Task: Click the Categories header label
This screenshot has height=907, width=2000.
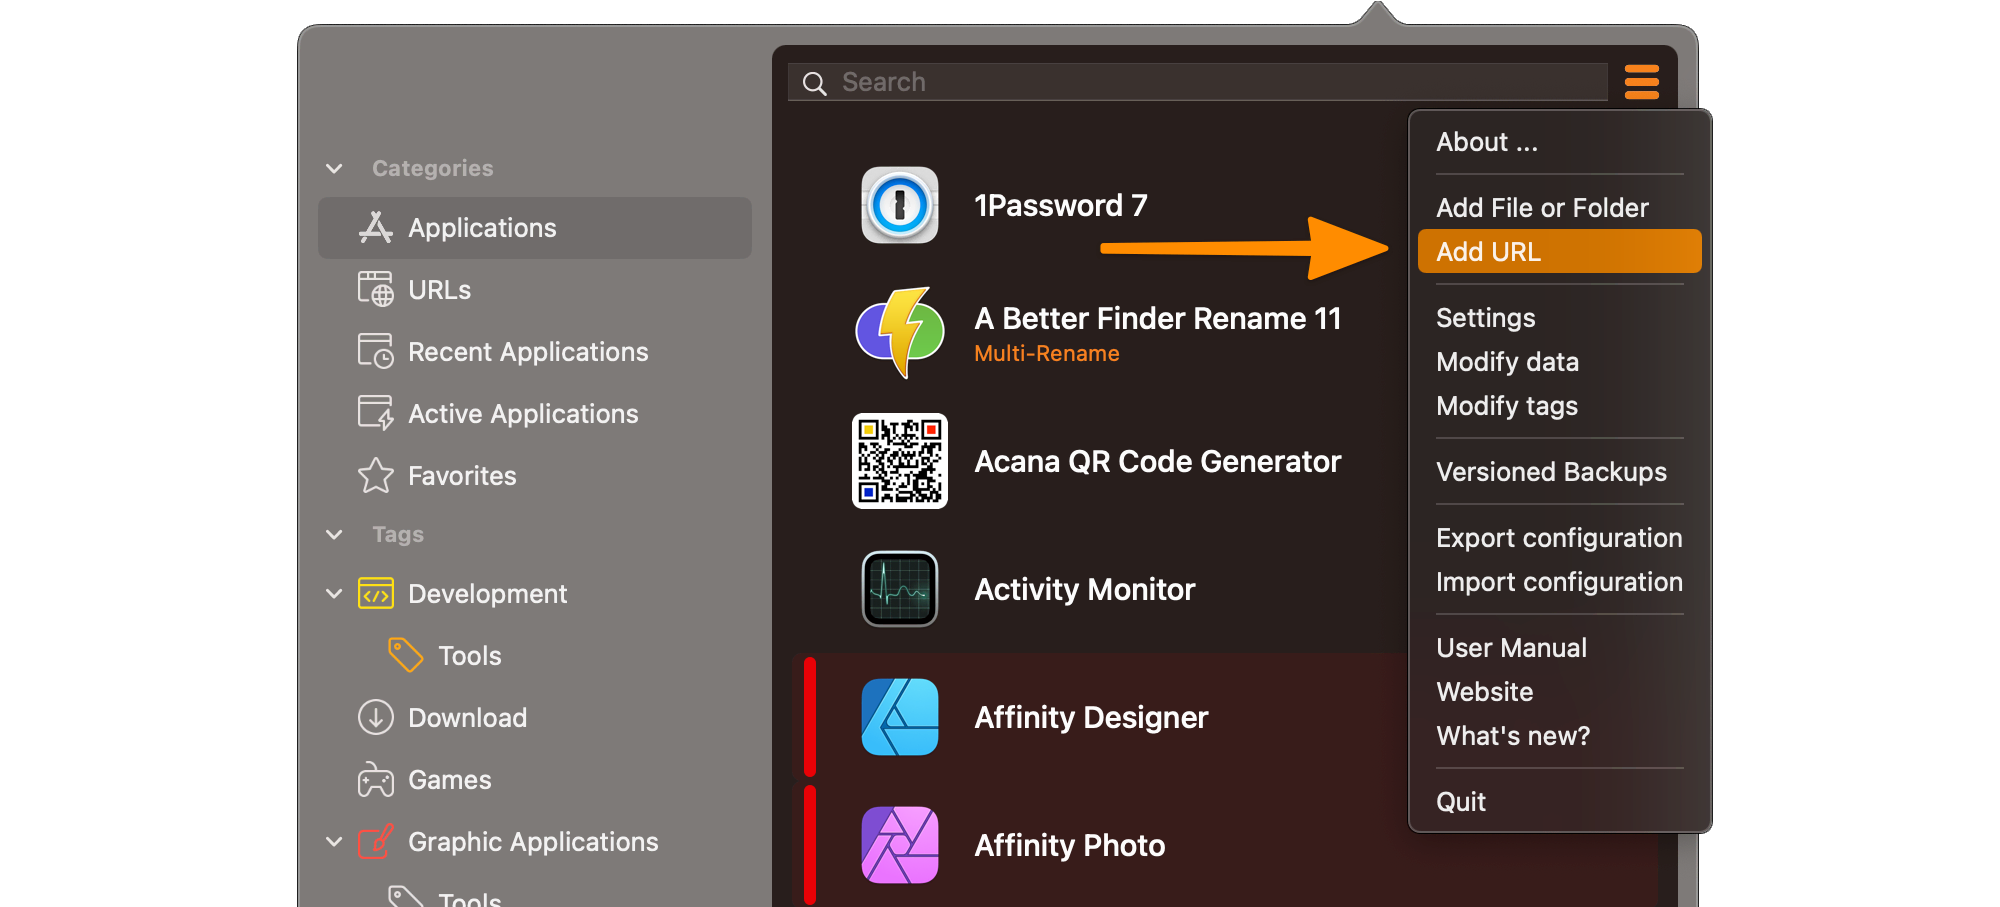Action: pyautogui.click(x=433, y=168)
